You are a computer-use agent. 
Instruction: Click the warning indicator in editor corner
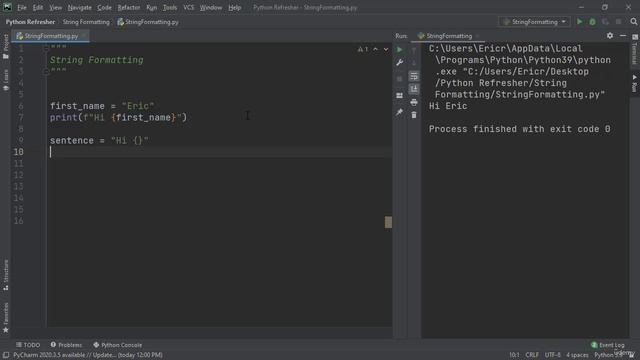(x=363, y=49)
